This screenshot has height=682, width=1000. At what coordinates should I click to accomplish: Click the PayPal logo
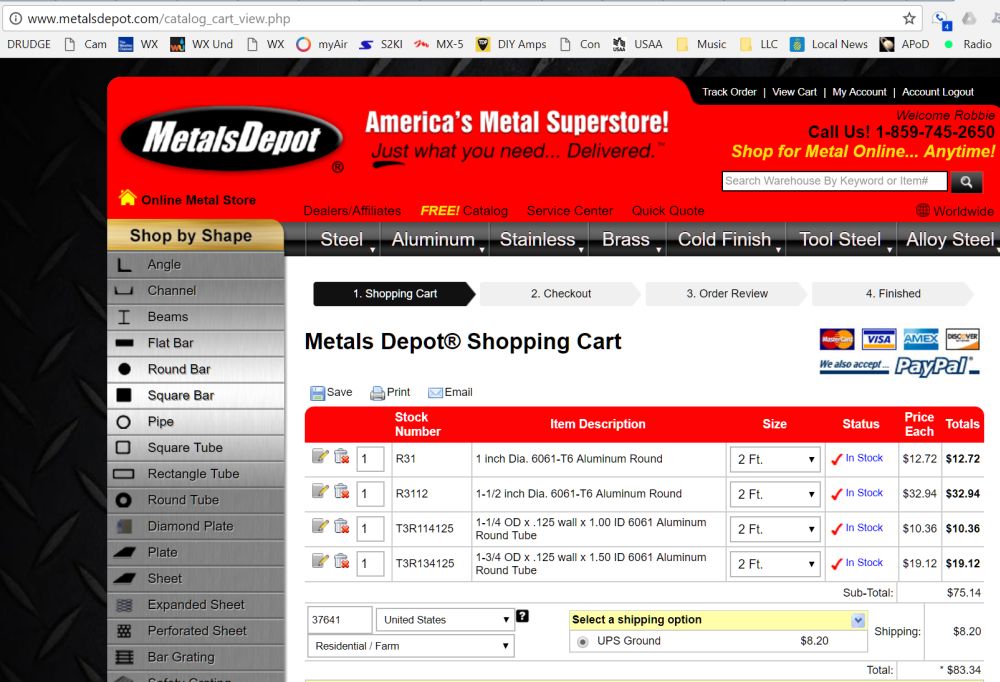click(x=936, y=366)
